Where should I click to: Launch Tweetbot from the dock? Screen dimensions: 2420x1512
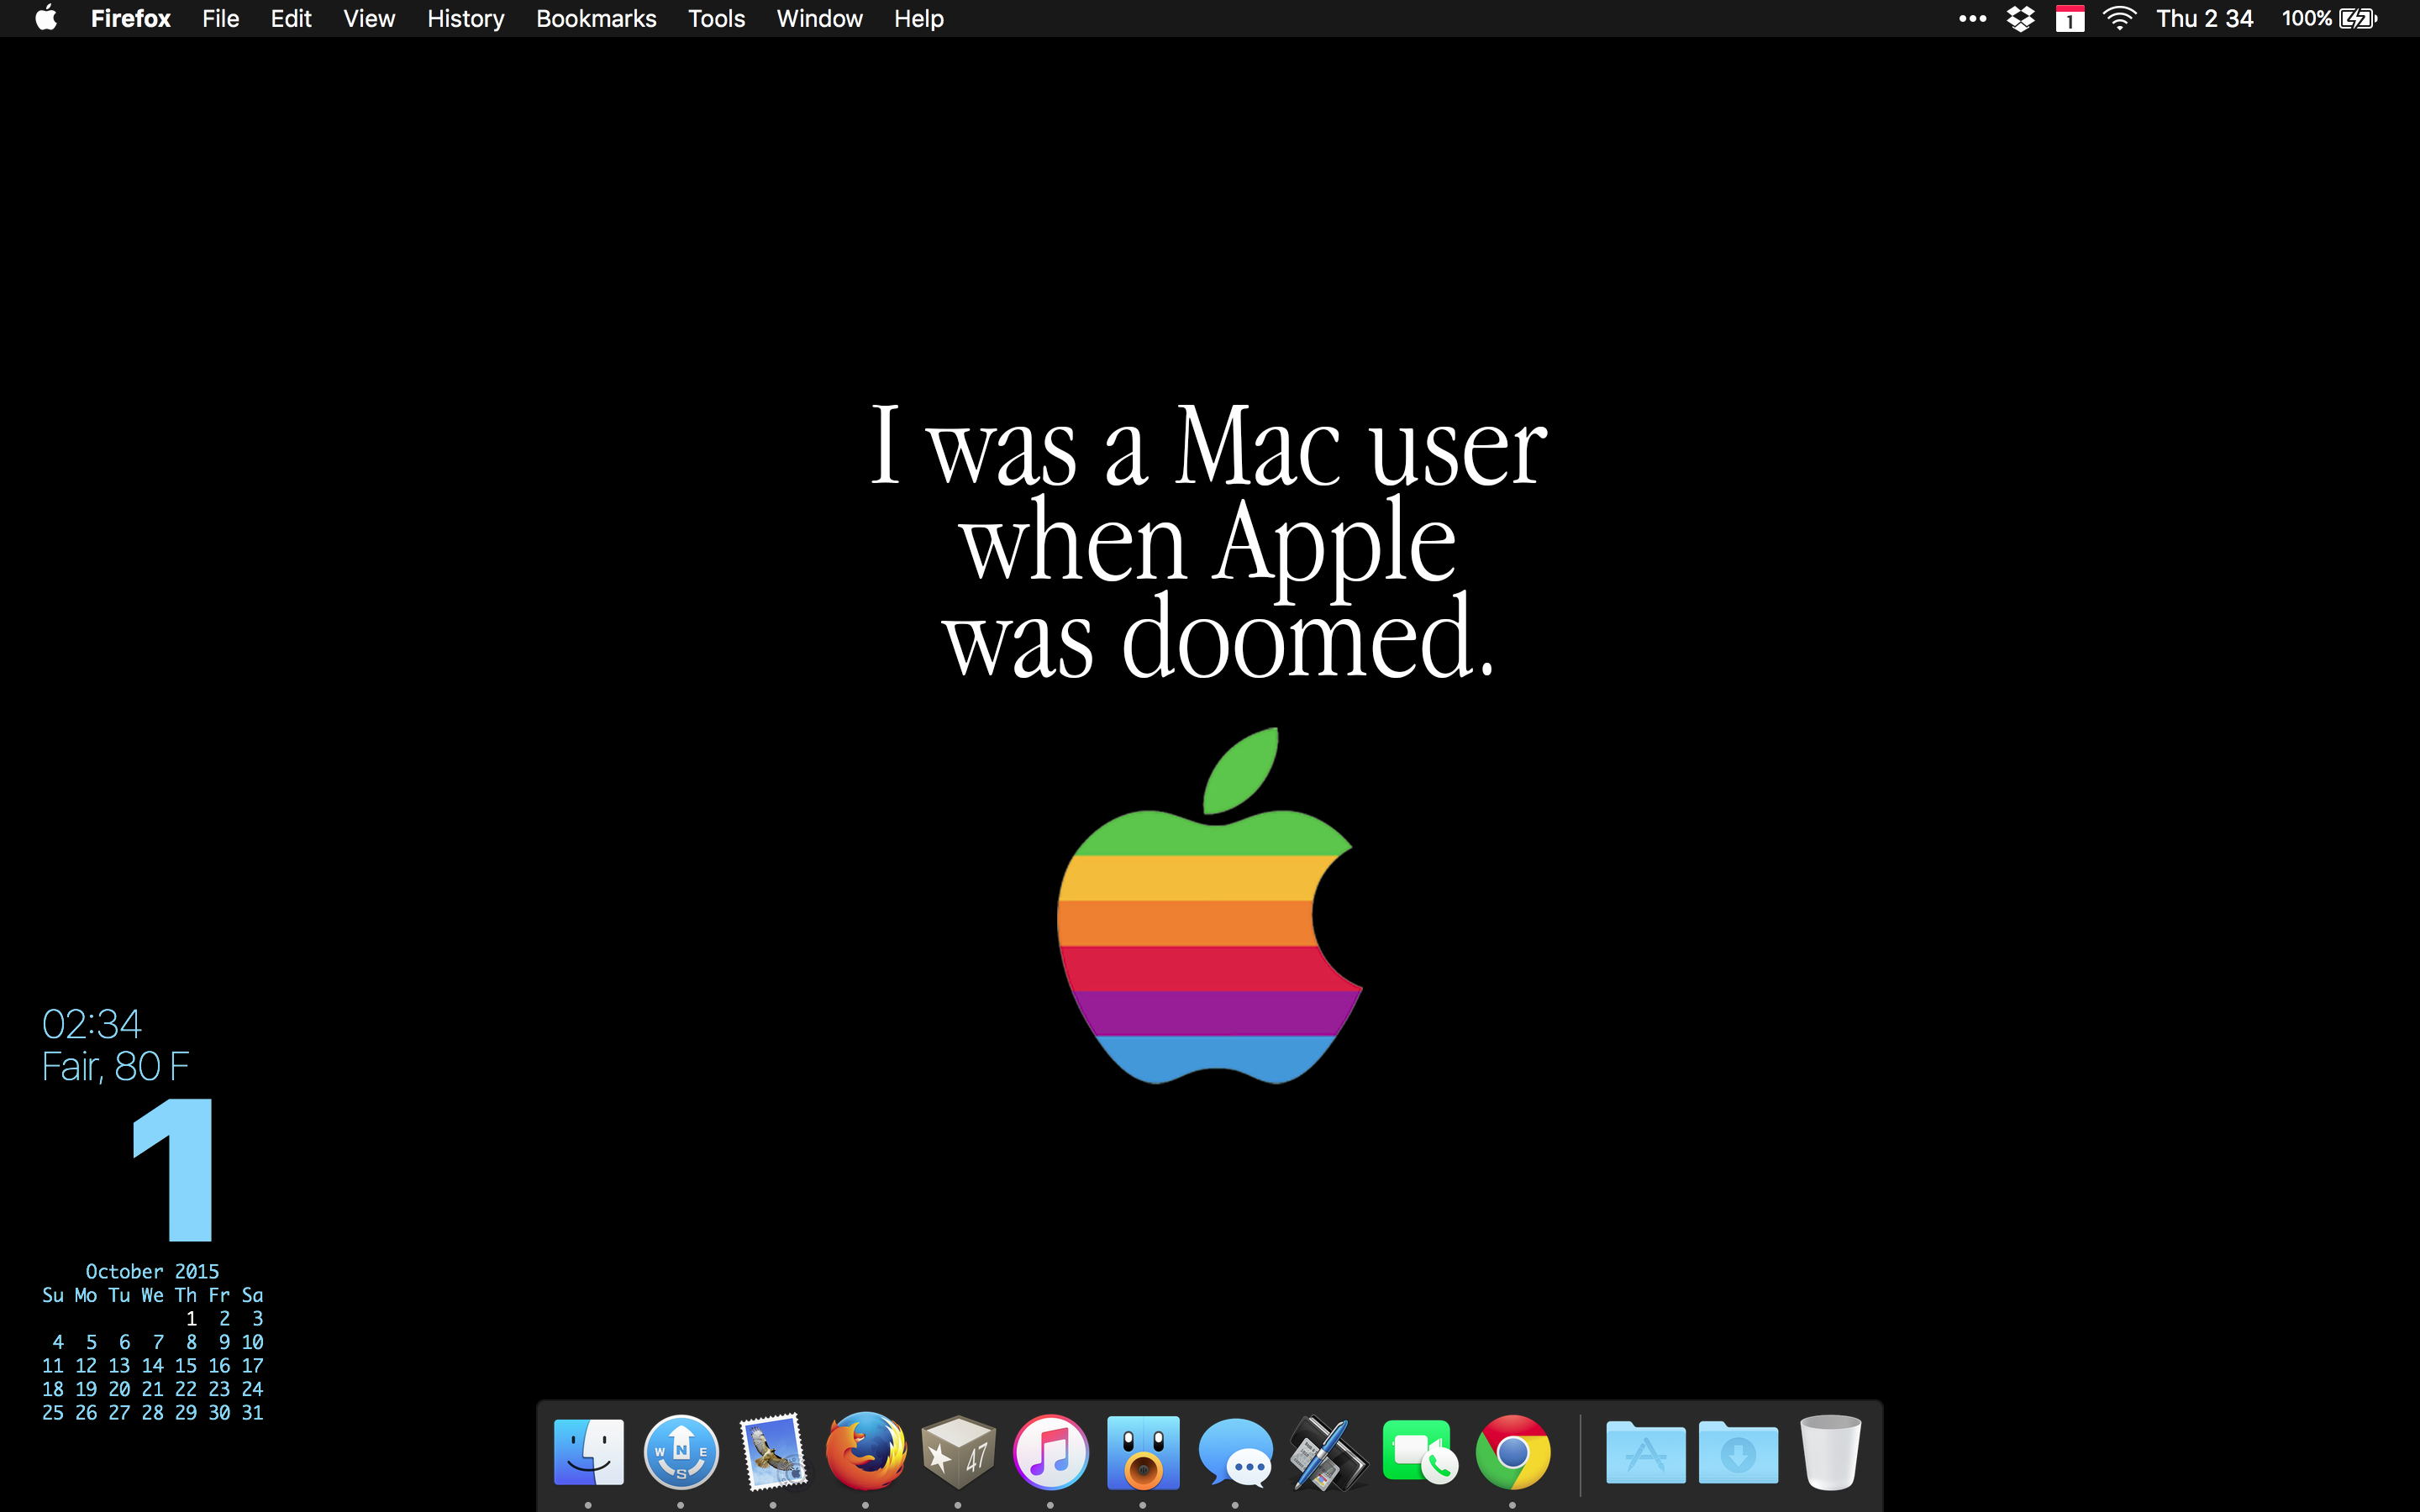coord(1143,1452)
